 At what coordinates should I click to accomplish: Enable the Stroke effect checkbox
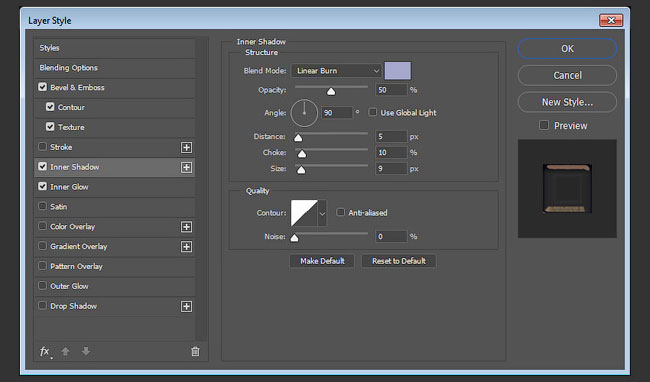[42, 147]
